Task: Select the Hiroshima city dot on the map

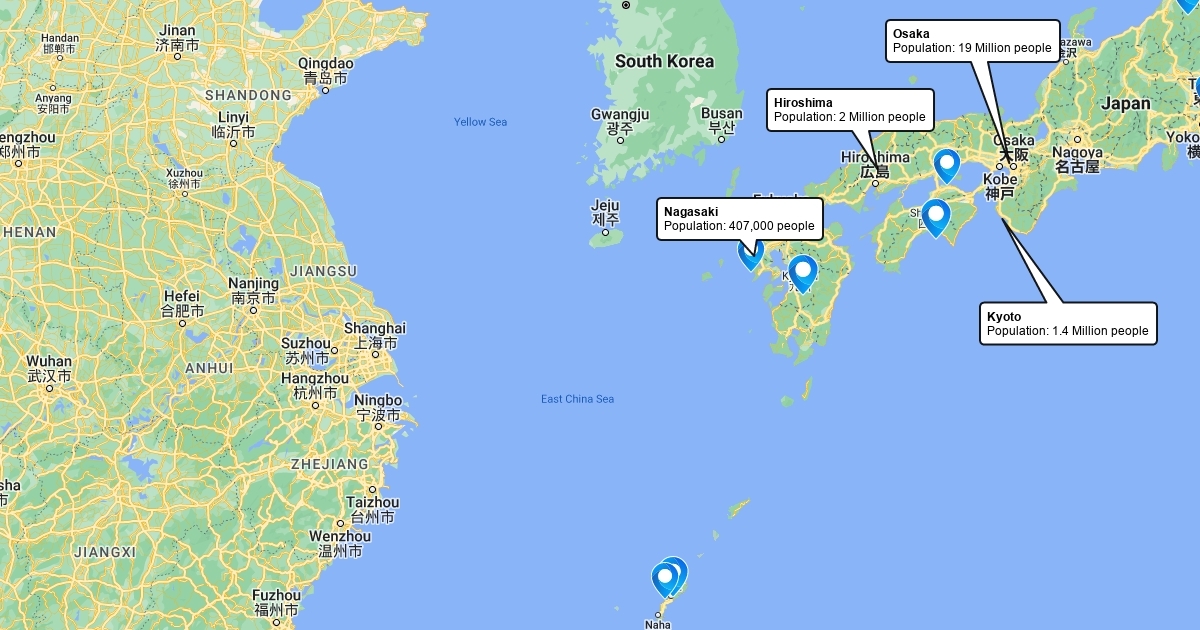Action: (x=875, y=183)
